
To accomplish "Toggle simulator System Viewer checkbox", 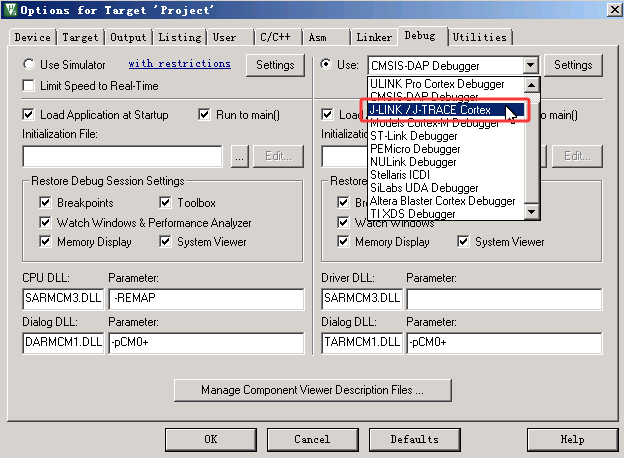I will [165, 242].
